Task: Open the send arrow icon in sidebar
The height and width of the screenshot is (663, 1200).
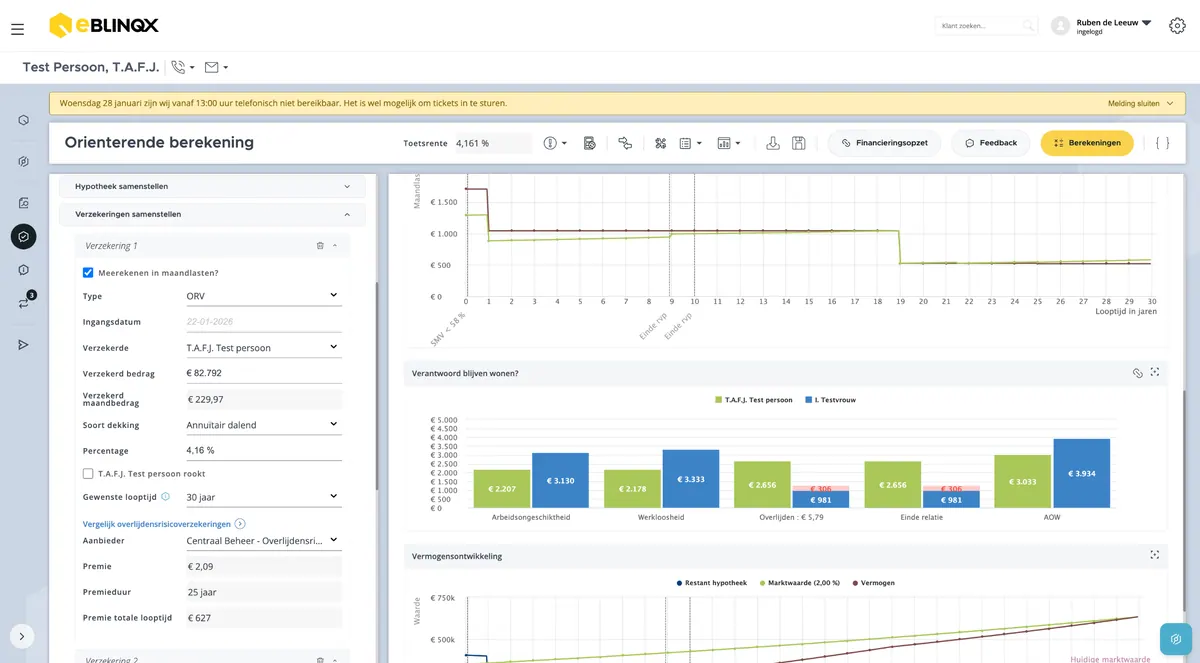Action: point(23,345)
